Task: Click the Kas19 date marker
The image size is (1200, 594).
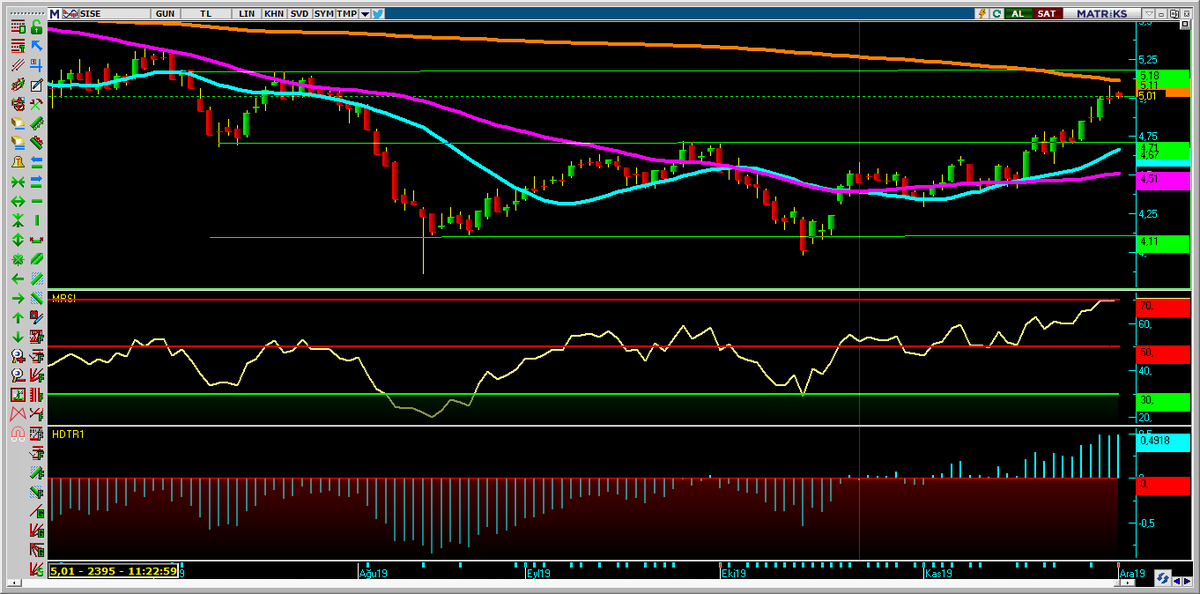Action: [939, 574]
